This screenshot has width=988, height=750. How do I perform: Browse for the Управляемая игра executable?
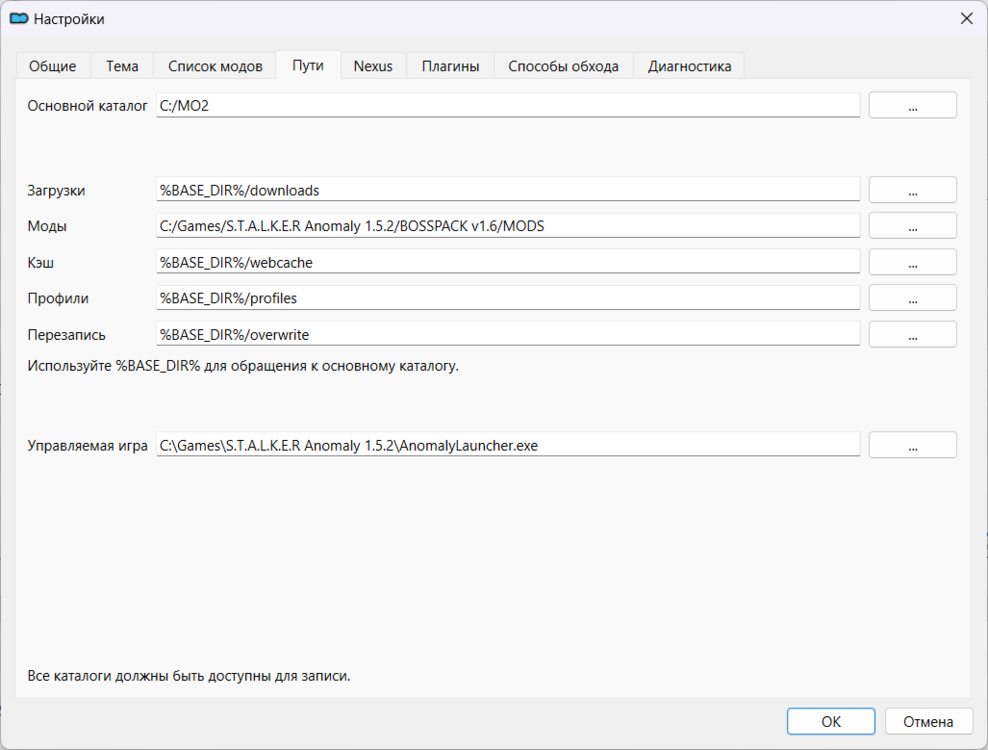point(912,446)
